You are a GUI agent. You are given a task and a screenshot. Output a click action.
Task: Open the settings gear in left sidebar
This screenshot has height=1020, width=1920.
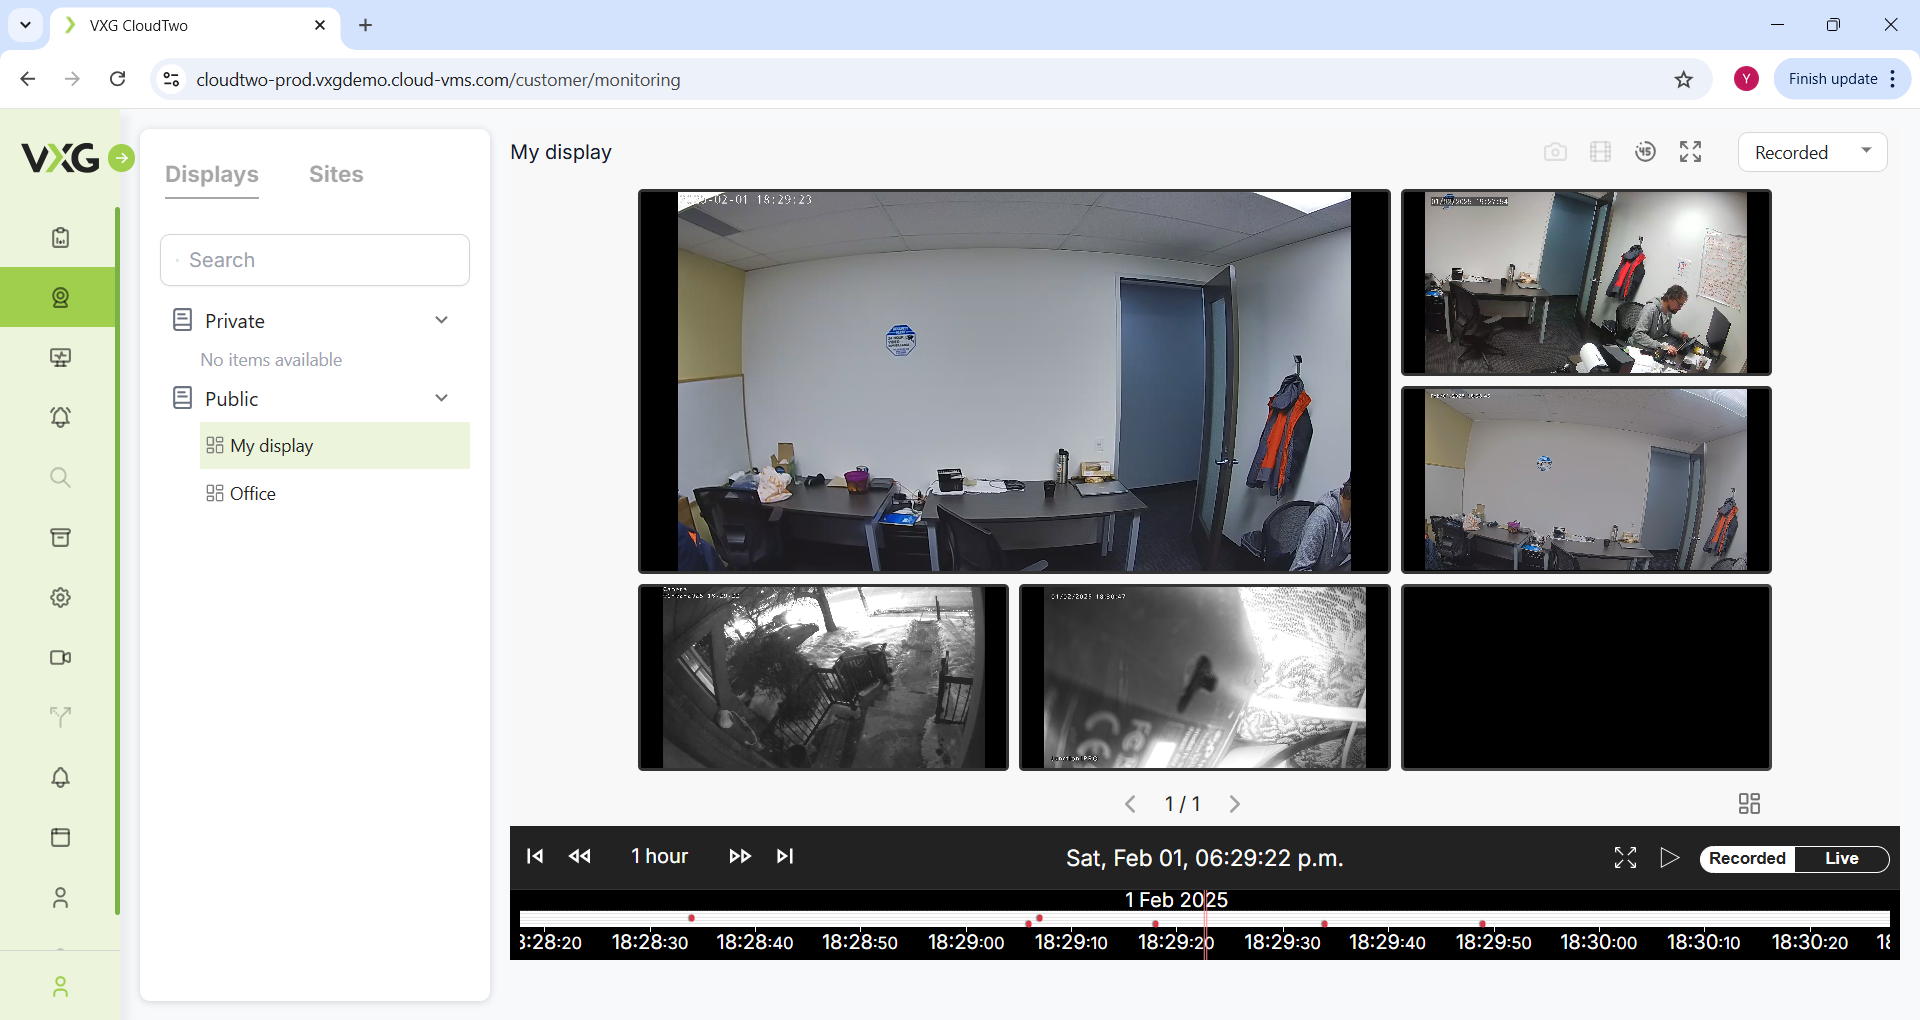(61, 597)
